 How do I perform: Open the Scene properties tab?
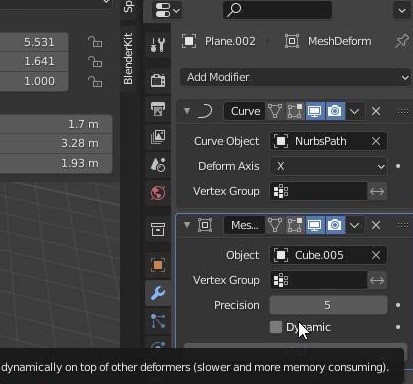tap(158, 164)
